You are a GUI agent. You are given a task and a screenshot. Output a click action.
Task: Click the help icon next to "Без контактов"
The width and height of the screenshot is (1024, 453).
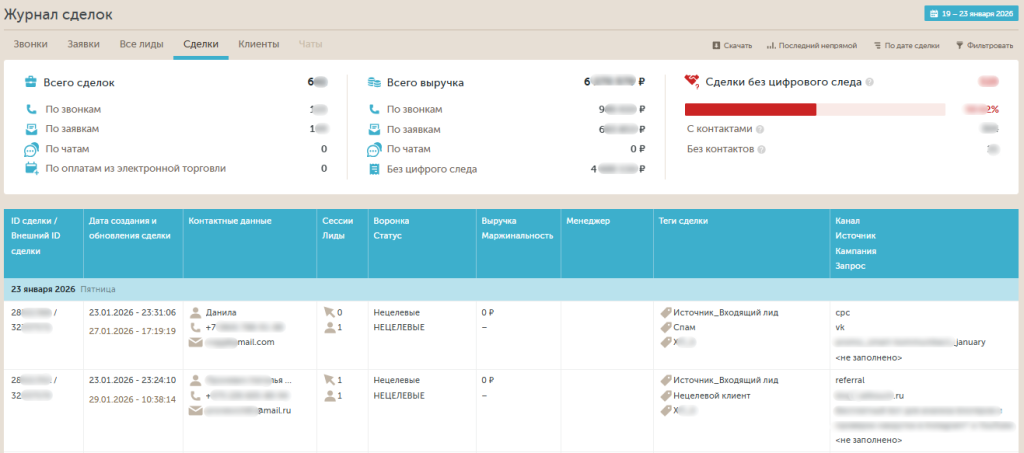(762, 149)
